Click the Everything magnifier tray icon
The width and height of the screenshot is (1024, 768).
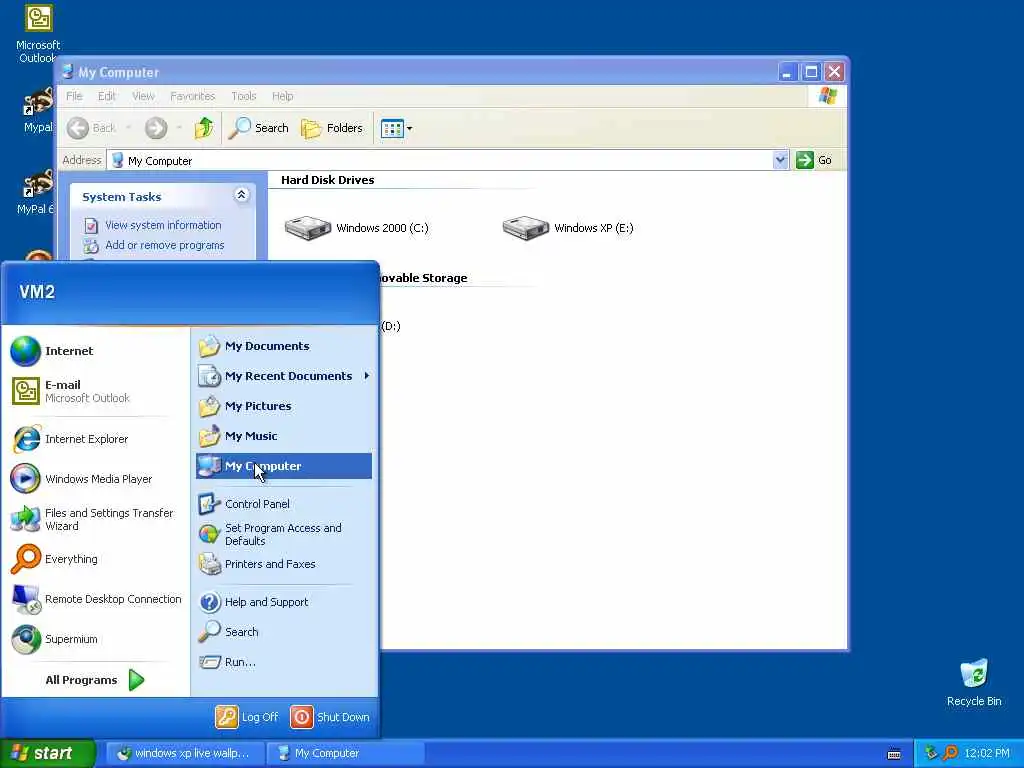coord(950,753)
